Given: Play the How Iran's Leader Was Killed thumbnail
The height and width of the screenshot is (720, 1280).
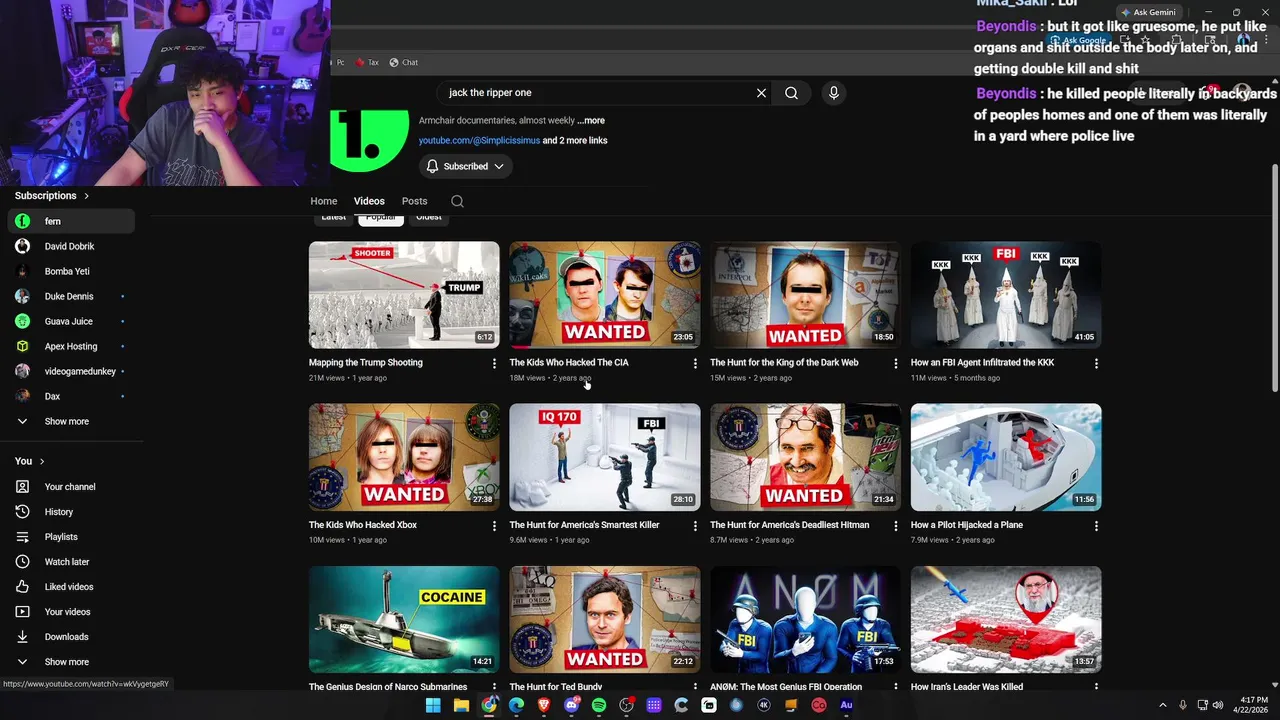Looking at the screenshot, I should 1006,619.
